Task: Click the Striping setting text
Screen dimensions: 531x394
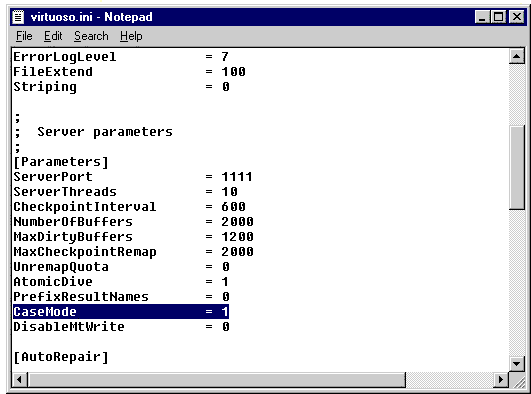Action: click(x=45, y=87)
